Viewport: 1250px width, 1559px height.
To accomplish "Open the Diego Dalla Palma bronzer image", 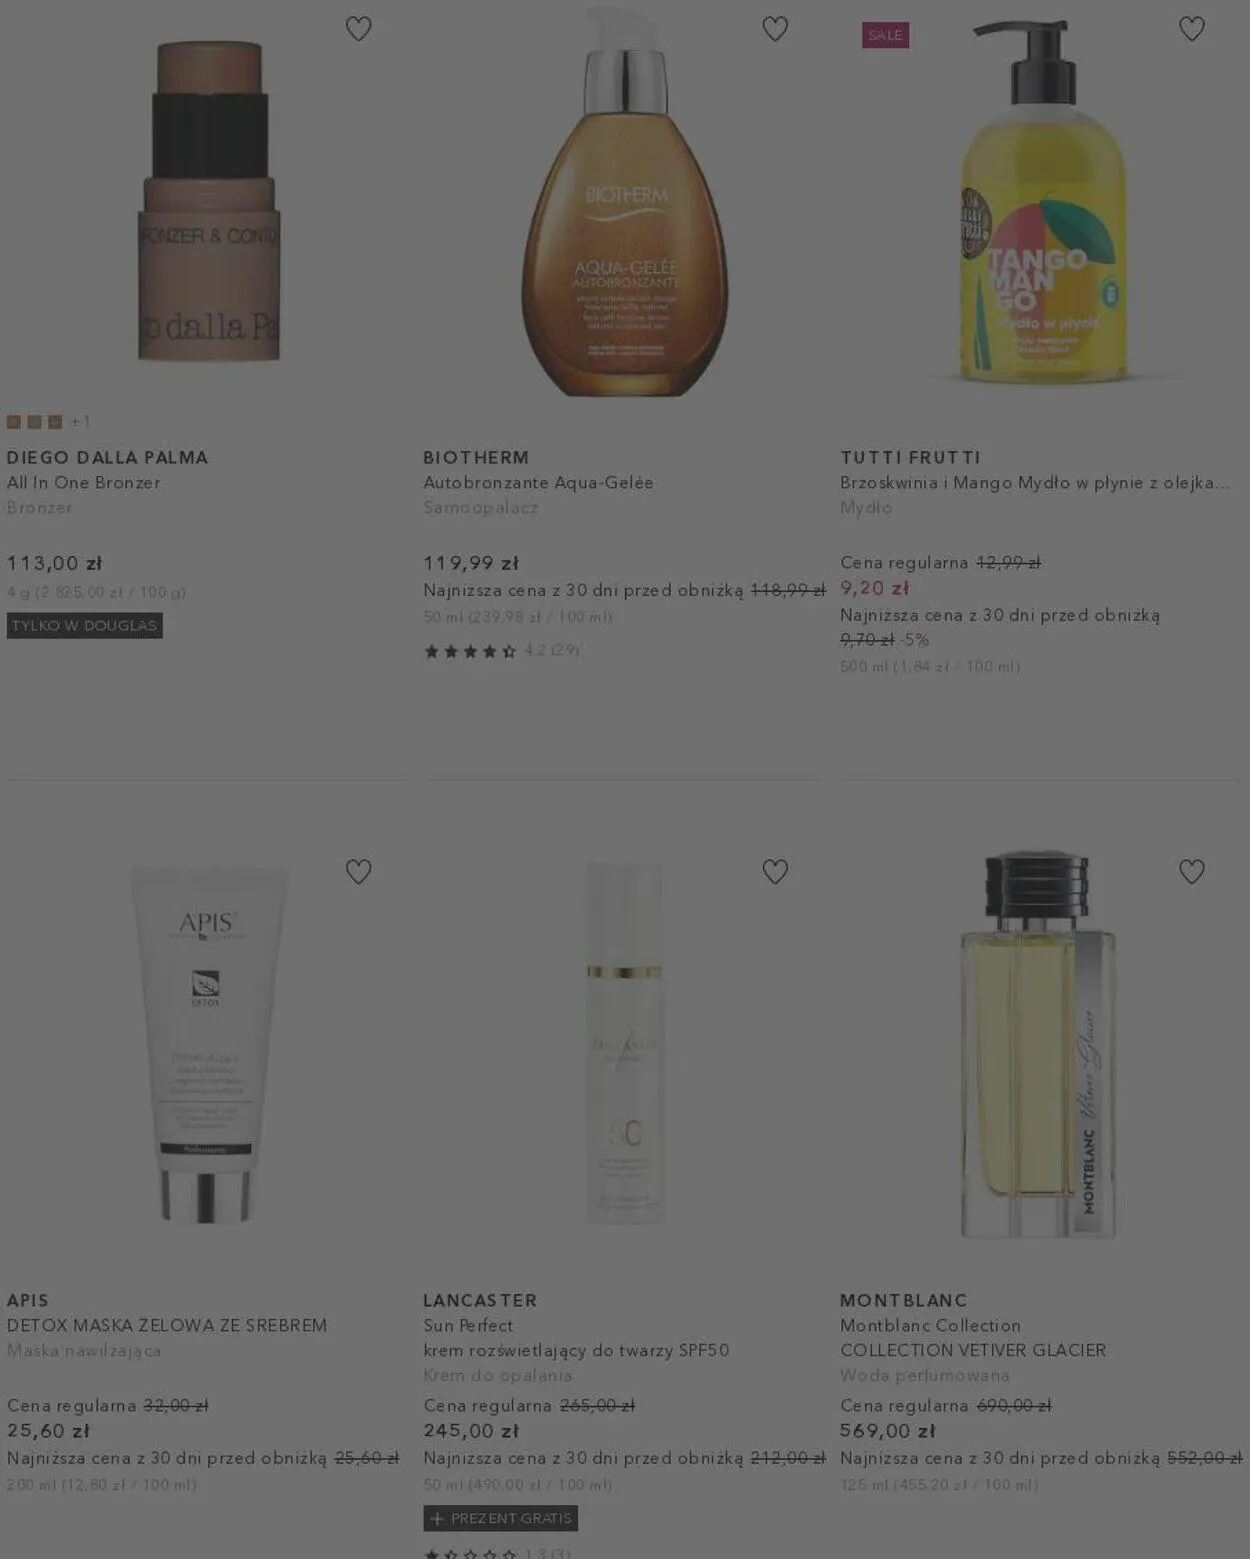I will pos(208,201).
